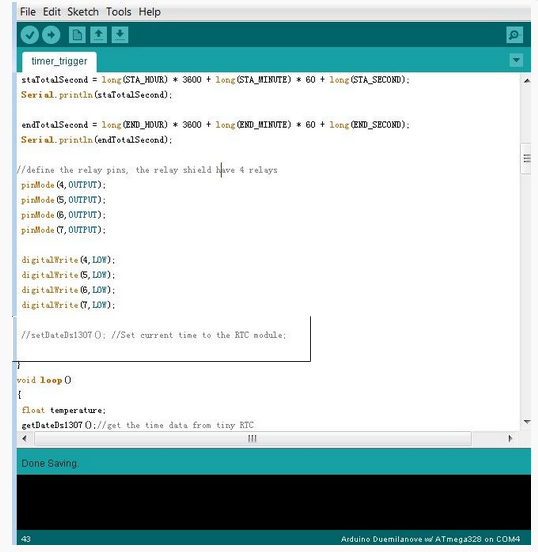Click vertical scrollbar down arrow

[x=527, y=421]
